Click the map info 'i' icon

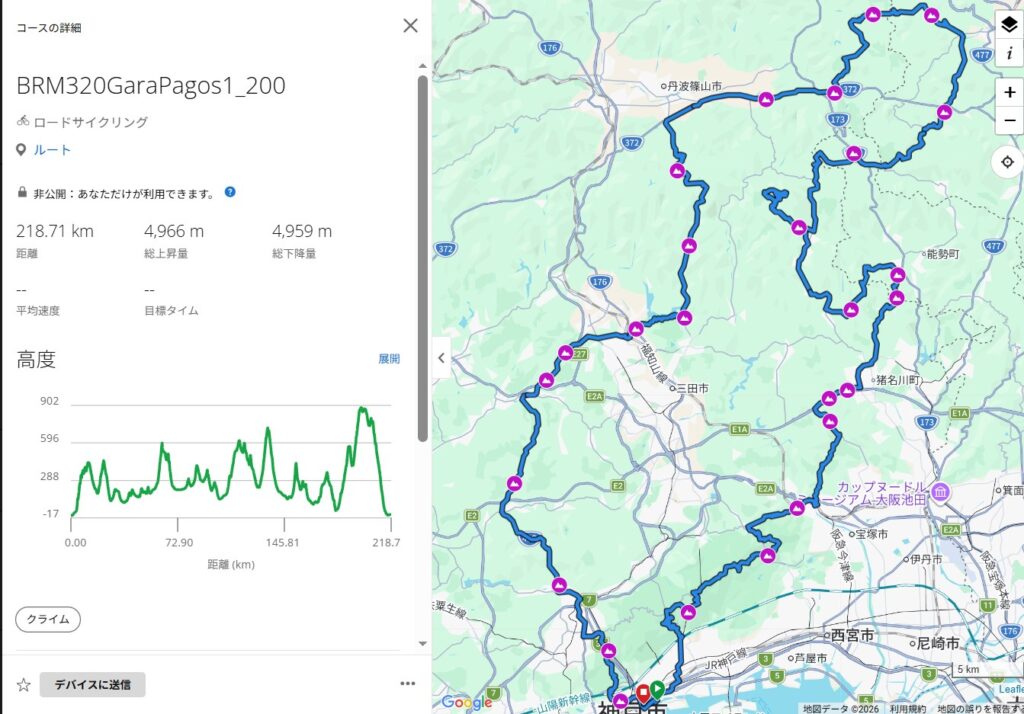(x=1008, y=53)
